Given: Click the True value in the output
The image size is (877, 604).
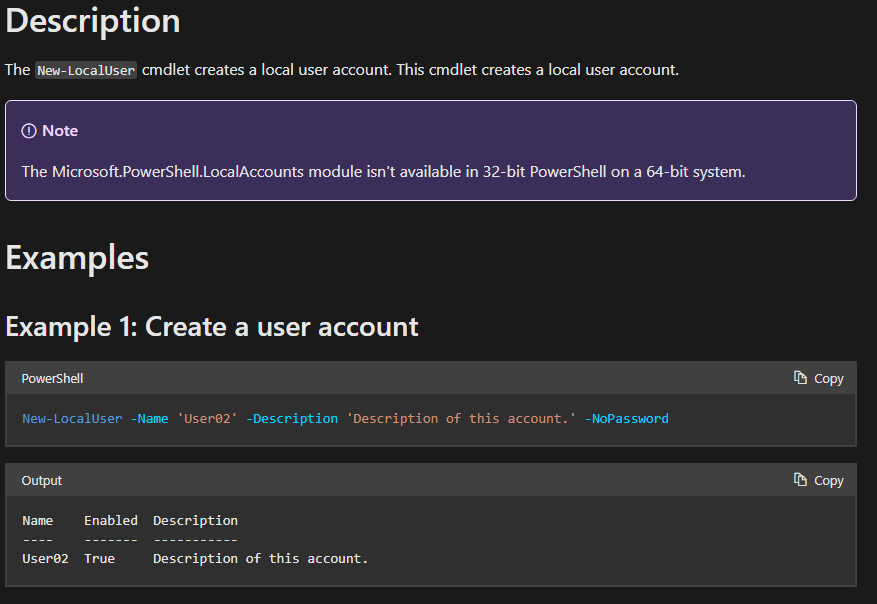Looking at the screenshot, I should pyautogui.click(x=99, y=558).
